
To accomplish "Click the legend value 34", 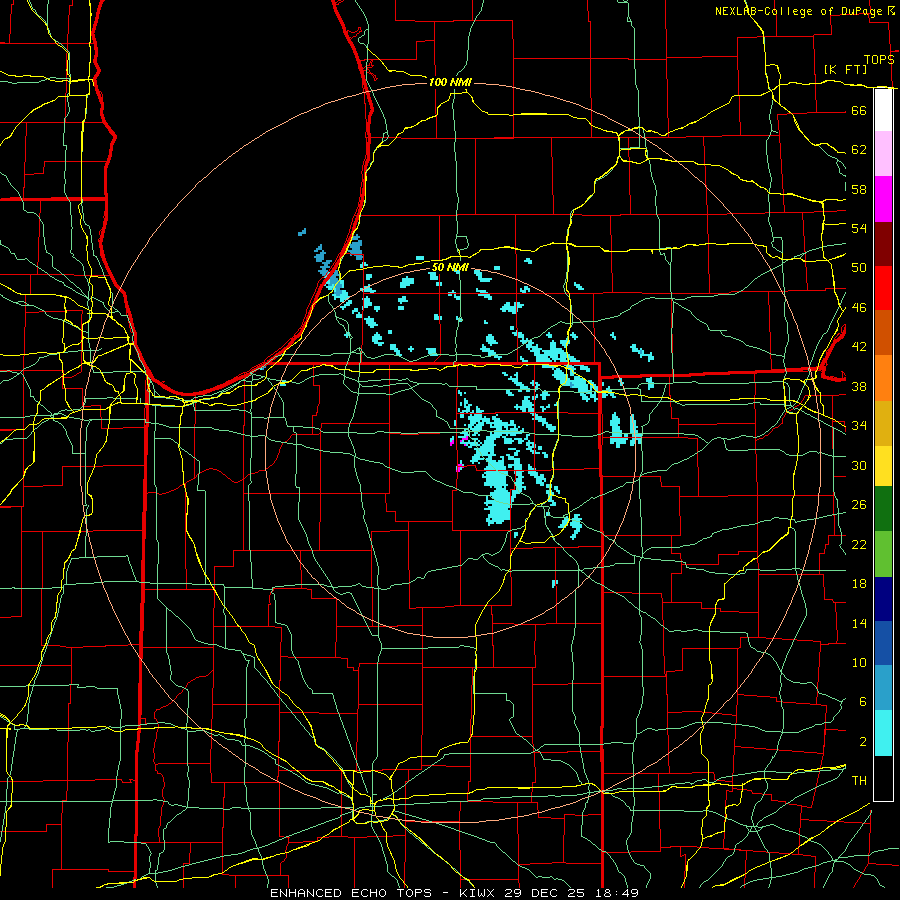I will tap(859, 426).
